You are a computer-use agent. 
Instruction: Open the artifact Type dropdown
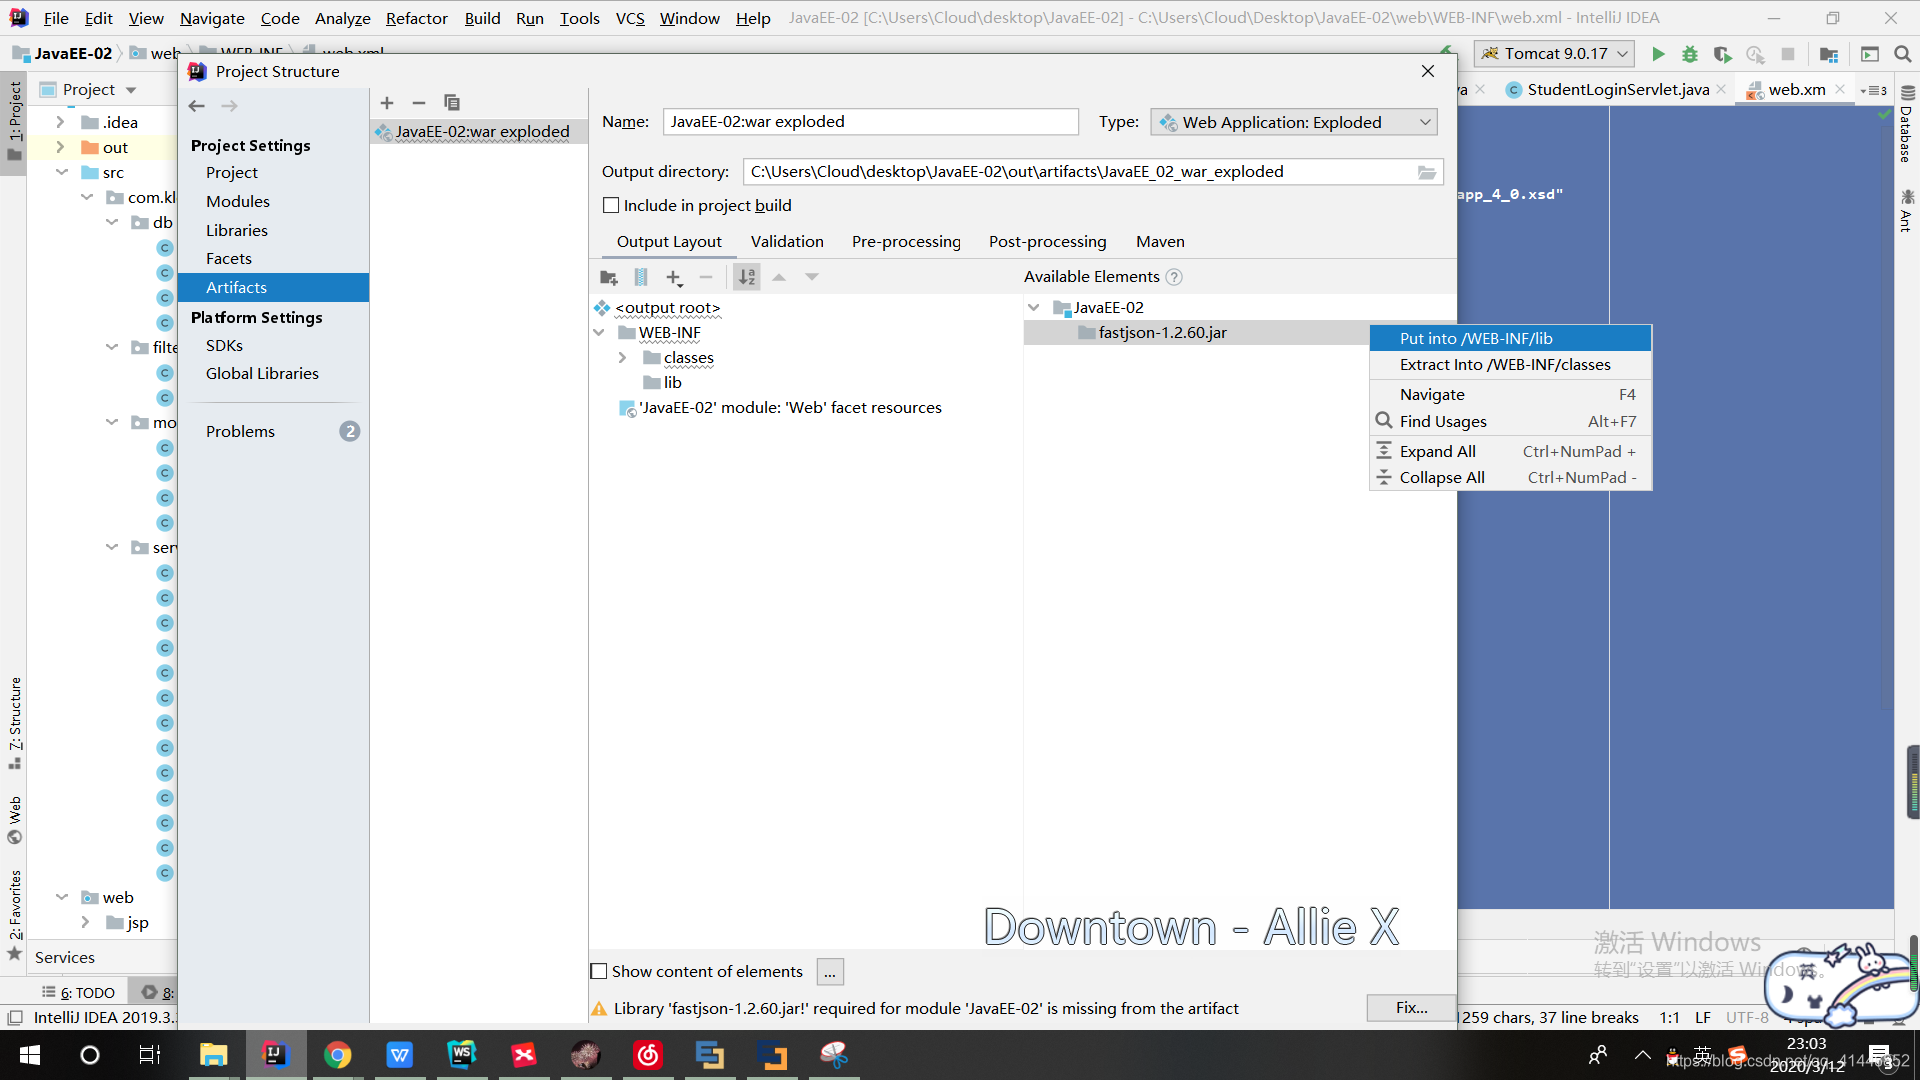tap(1294, 122)
